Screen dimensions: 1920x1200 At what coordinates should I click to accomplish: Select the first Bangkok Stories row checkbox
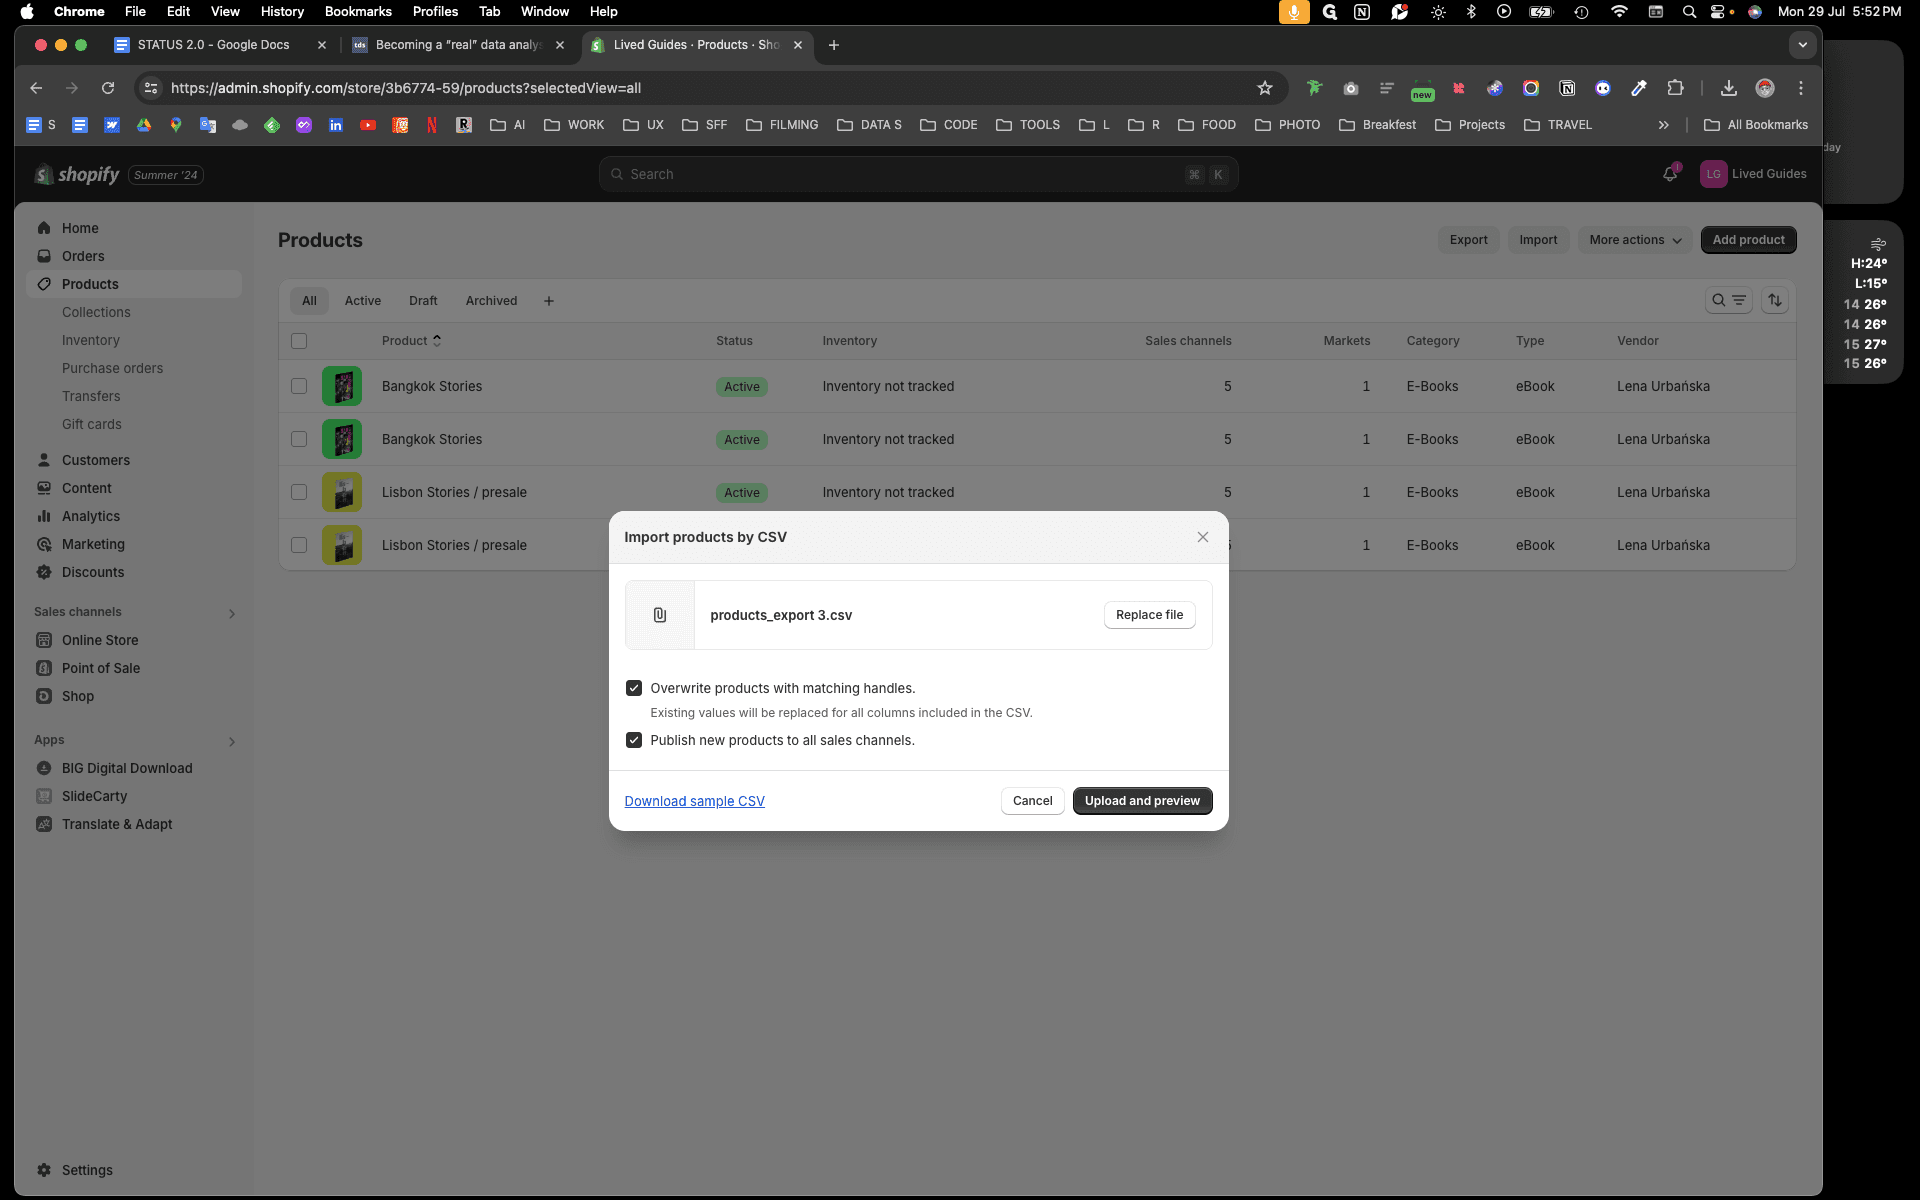tap(299, 386)
